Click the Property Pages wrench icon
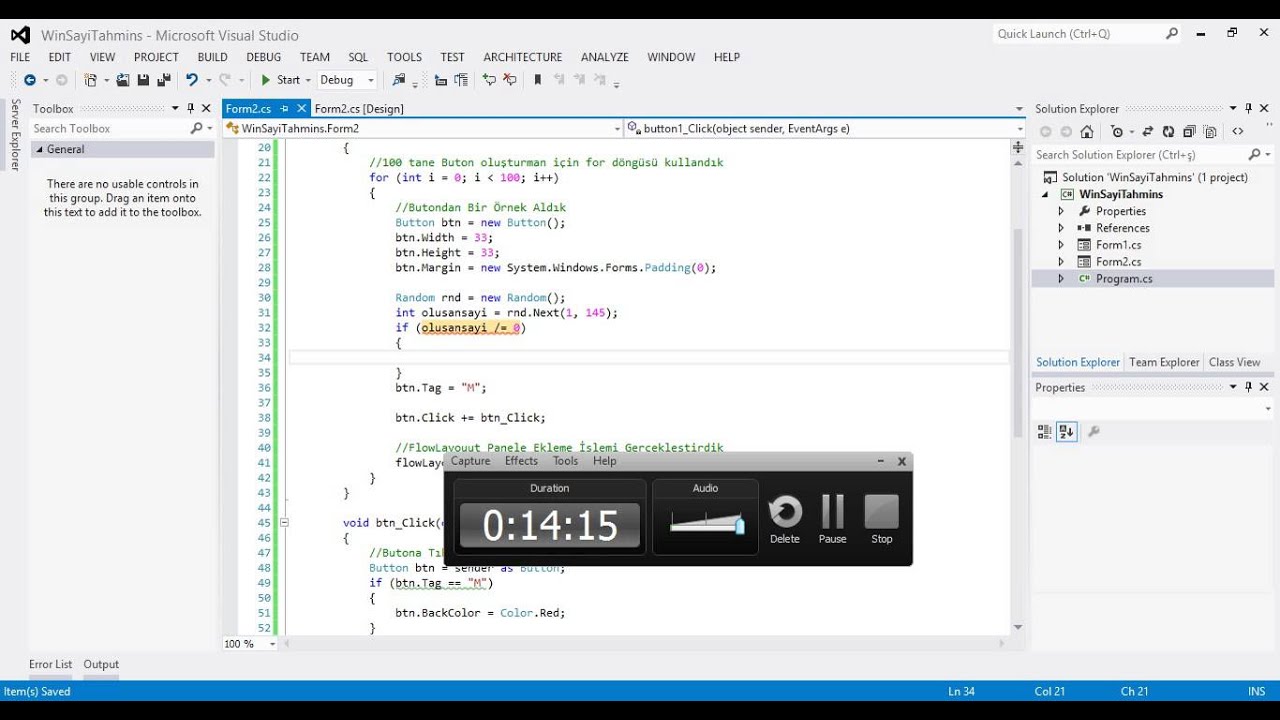The height and width of the screenshot is (720, 1280). coord(1094,432)
